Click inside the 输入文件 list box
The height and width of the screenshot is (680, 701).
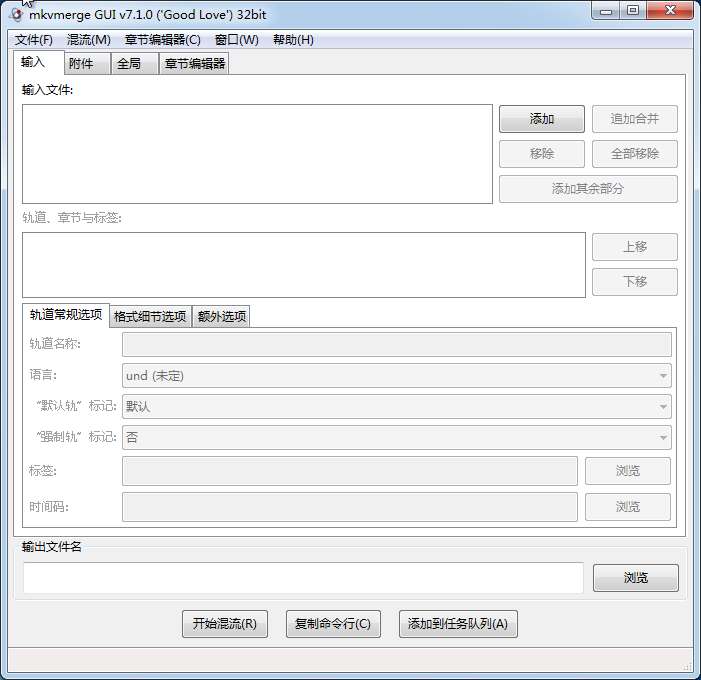coord(258,154)
